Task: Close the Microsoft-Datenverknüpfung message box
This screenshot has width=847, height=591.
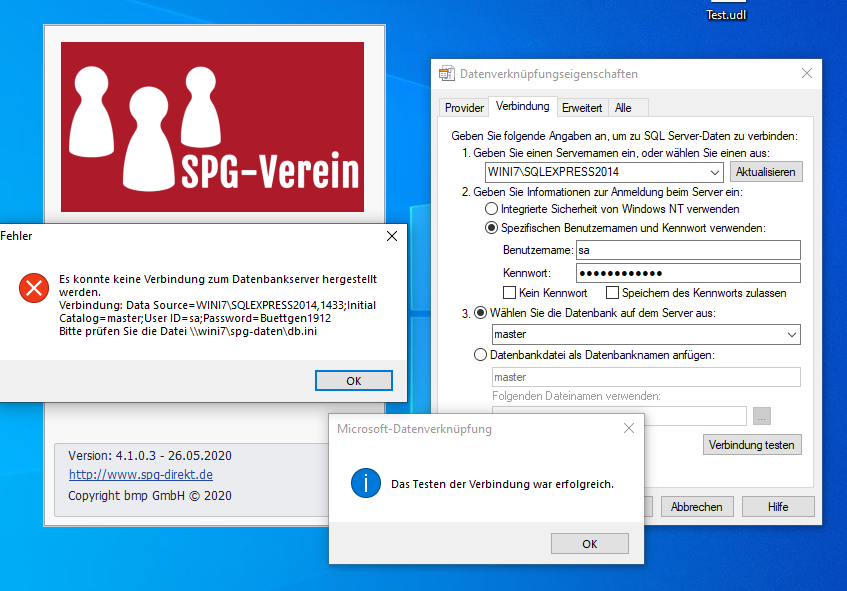Action: point(629,429)
